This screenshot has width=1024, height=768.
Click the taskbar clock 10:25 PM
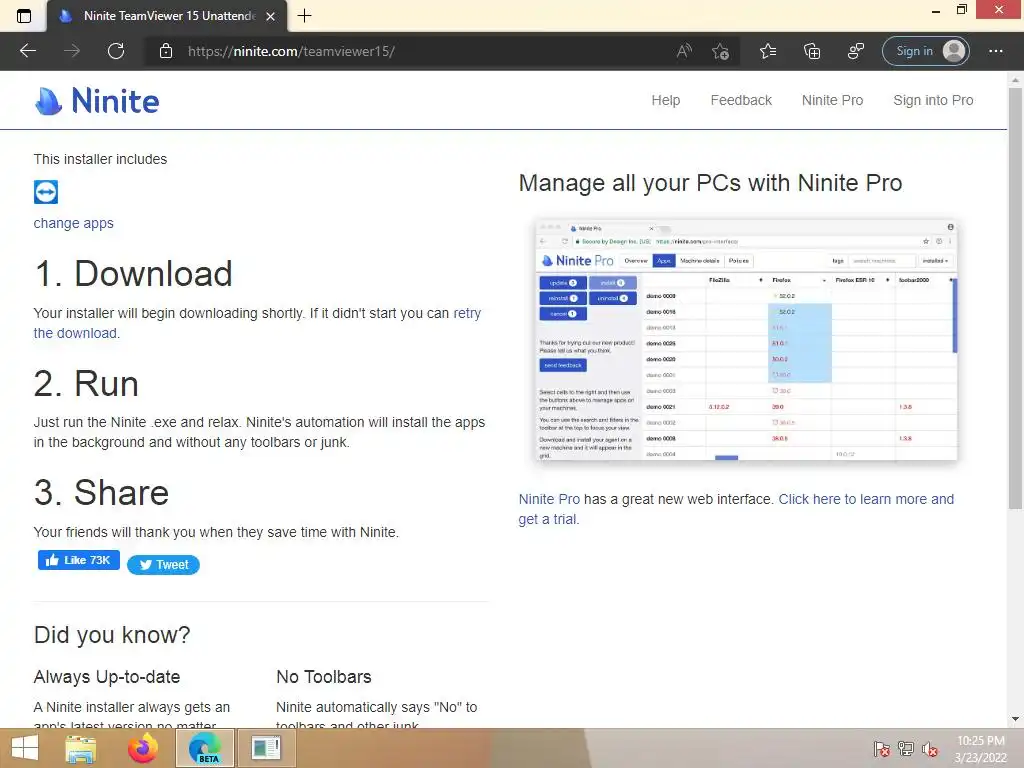pyautogui.click(x=981, y=749)
